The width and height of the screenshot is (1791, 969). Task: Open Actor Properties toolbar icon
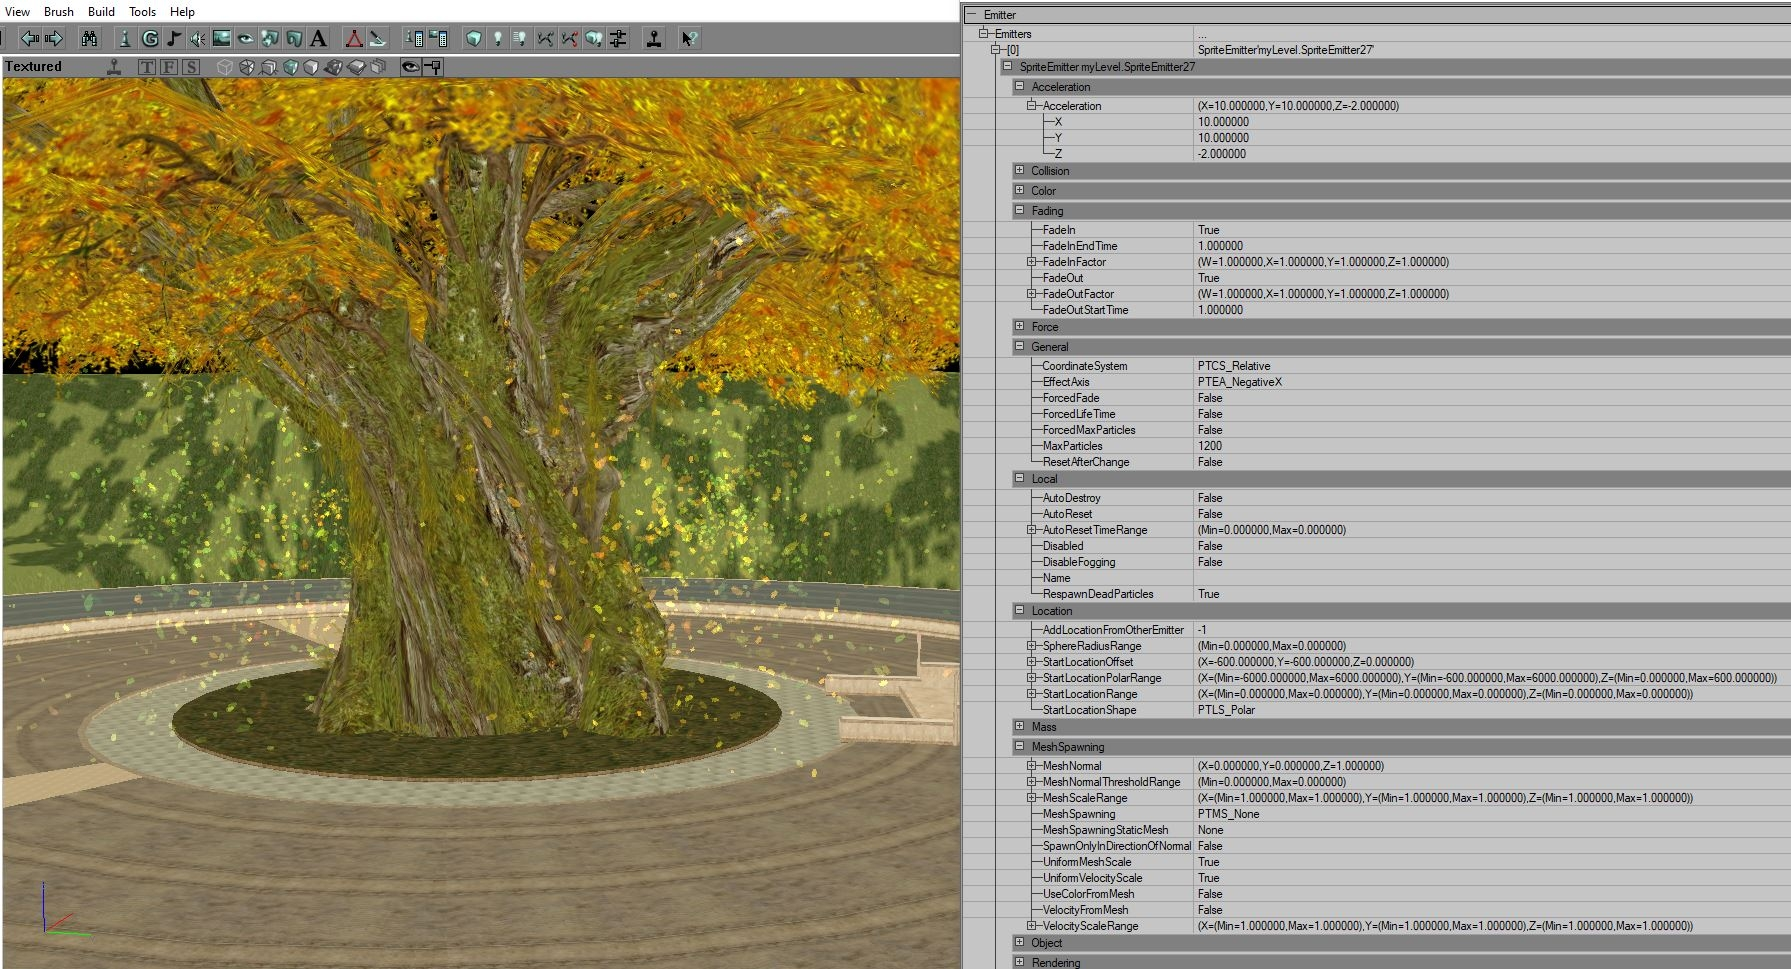click(x=414, y=39)
